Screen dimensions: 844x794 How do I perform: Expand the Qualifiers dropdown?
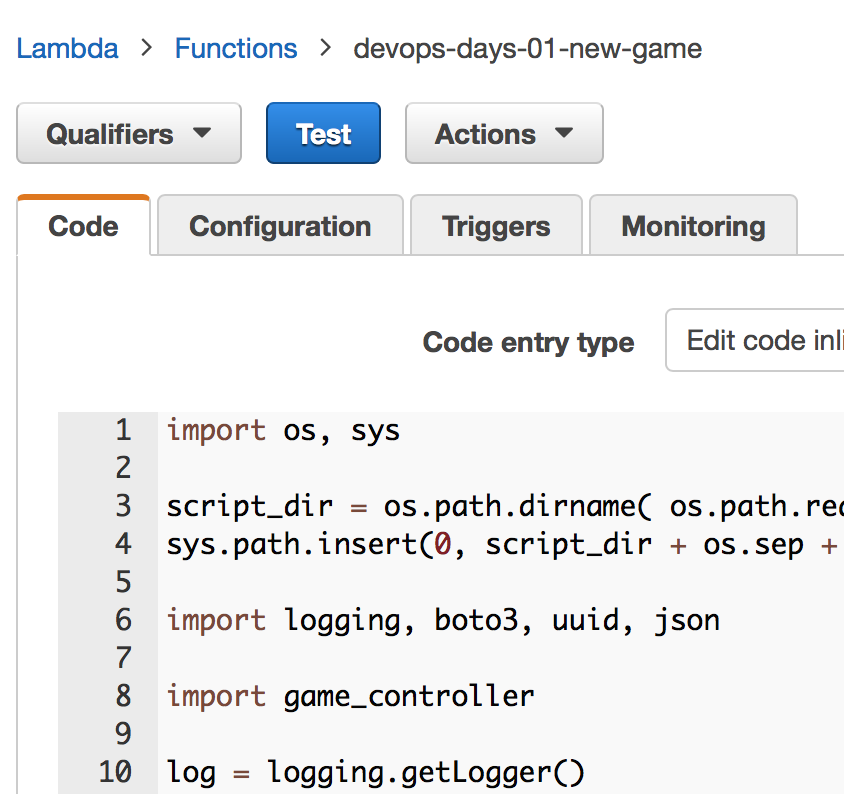point(129,134)
